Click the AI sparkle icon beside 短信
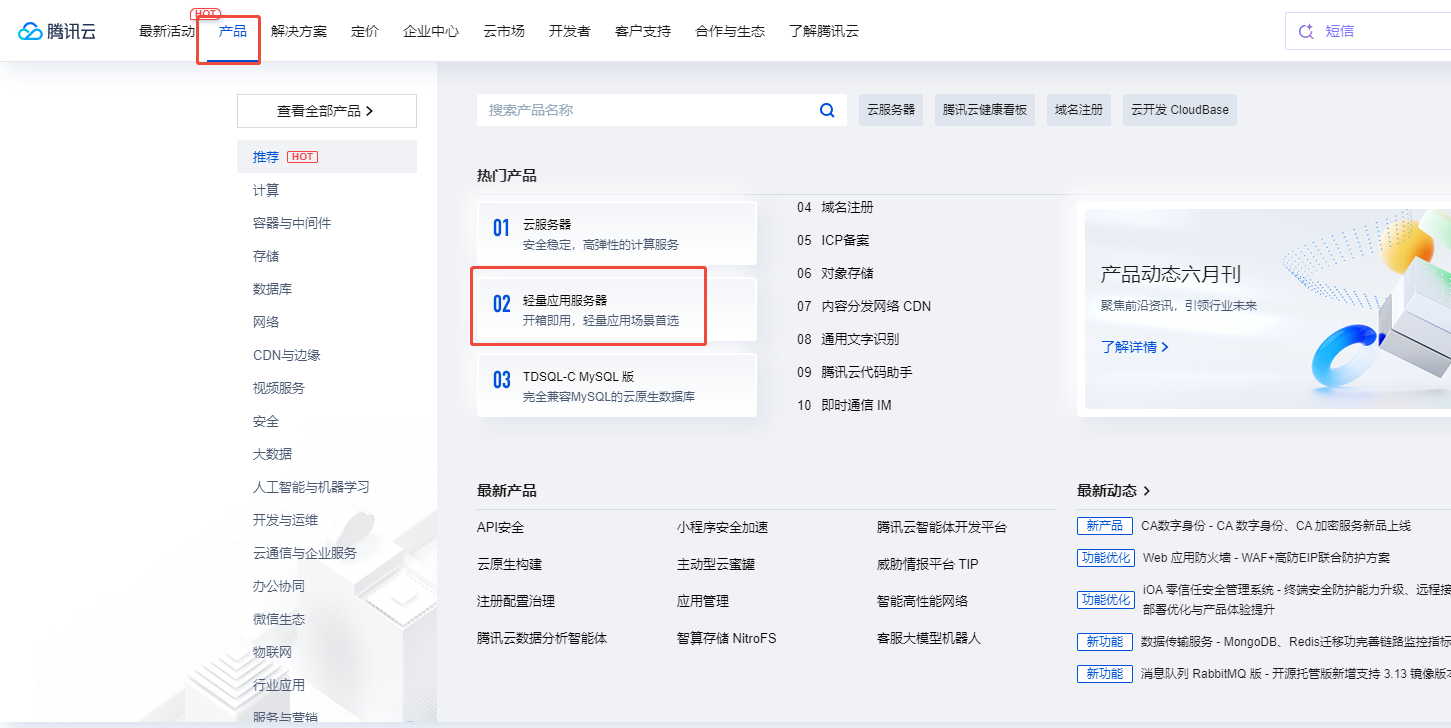 (x=1305, y=31)
